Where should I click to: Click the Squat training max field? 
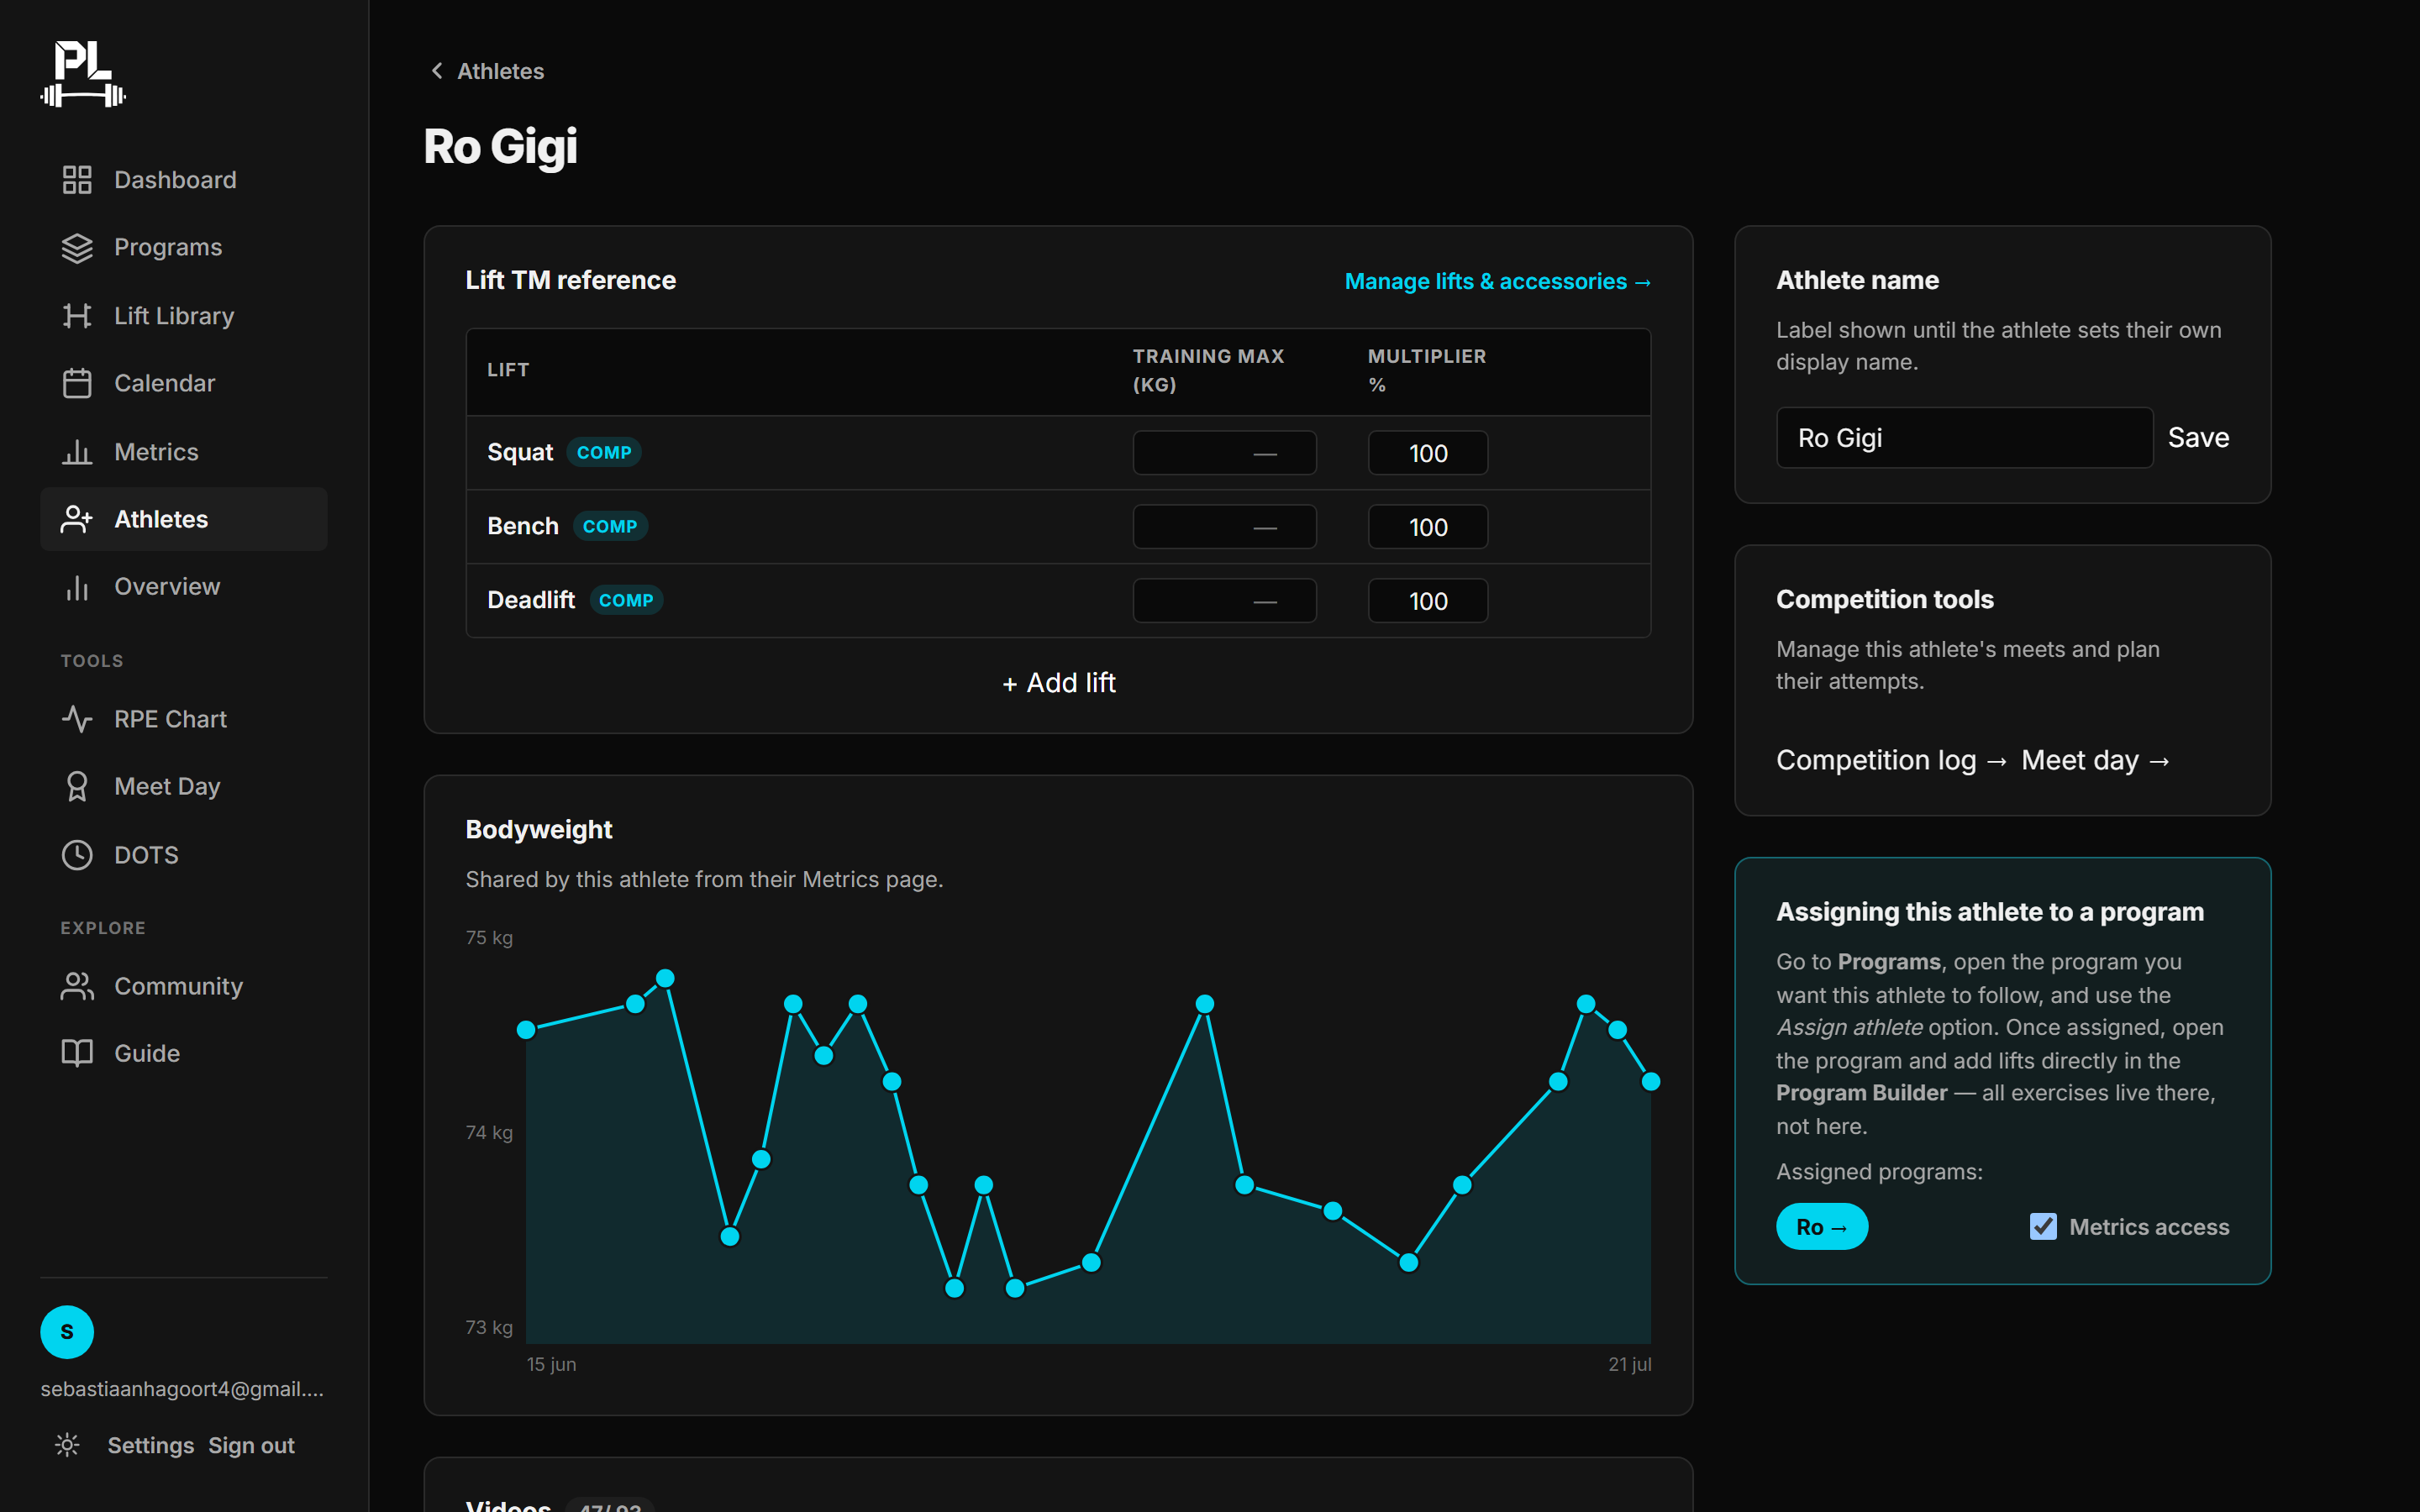pos(1224,453)
